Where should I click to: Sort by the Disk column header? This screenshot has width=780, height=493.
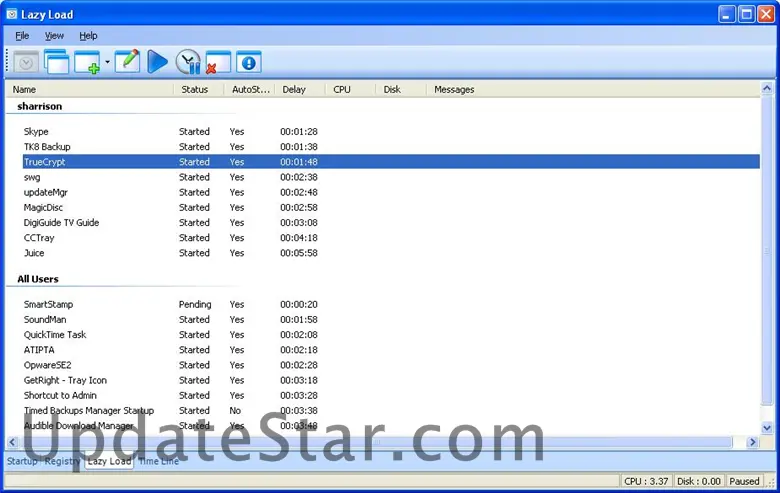(x=400, y=90)
